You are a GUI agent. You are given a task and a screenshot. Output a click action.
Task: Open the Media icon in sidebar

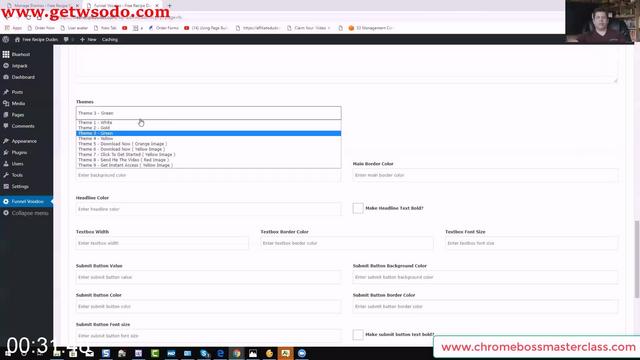pyautogui.click(x=6, y=104)
